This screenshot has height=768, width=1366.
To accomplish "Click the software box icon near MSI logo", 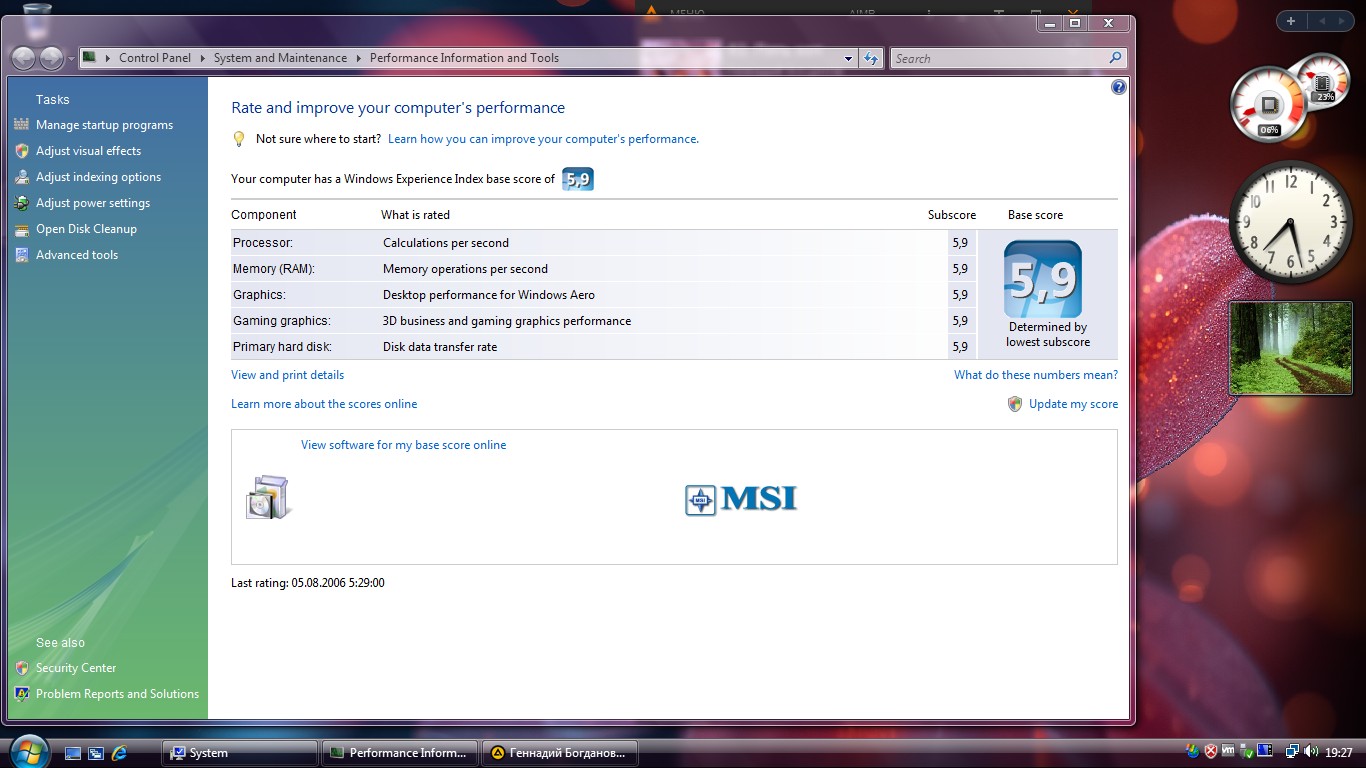I will tap(268, 497).
